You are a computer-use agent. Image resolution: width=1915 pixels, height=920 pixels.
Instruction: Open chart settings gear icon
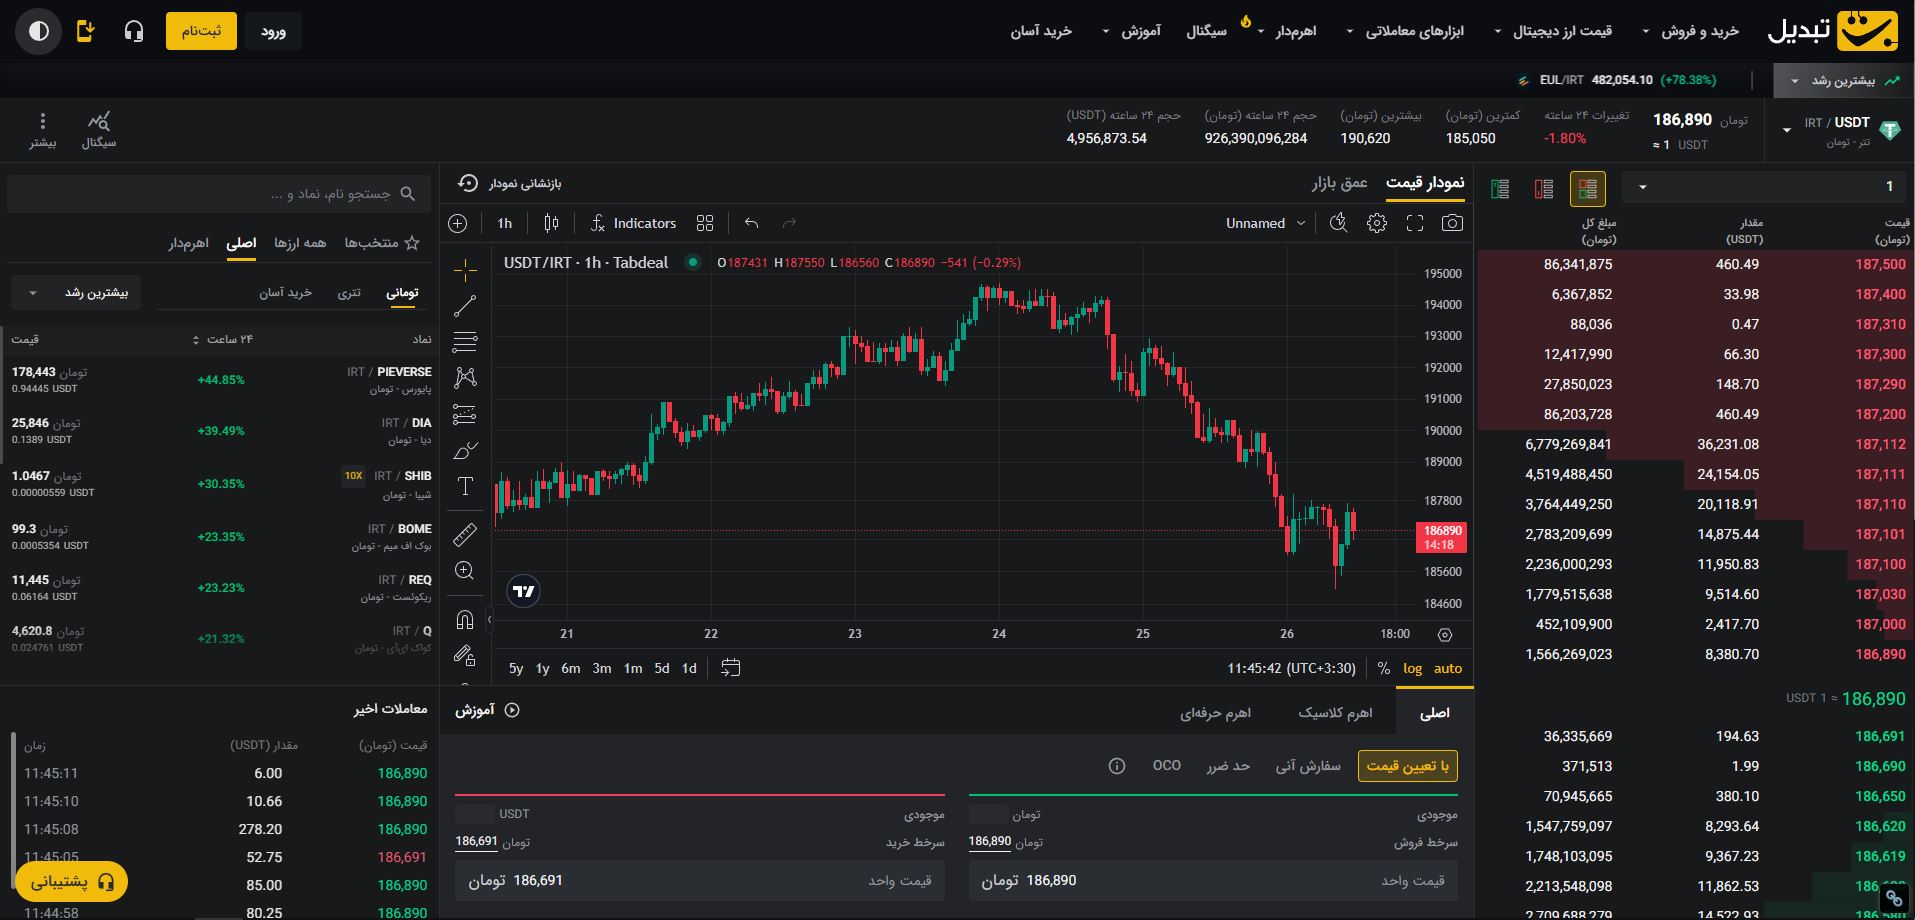tap(1377, 223)
